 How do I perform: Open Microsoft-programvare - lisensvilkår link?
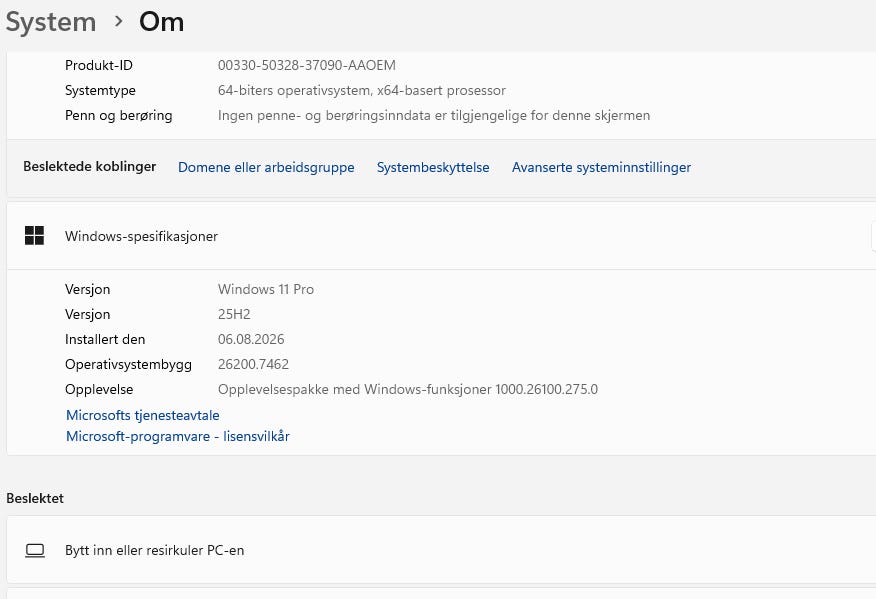tap(178, 436)
